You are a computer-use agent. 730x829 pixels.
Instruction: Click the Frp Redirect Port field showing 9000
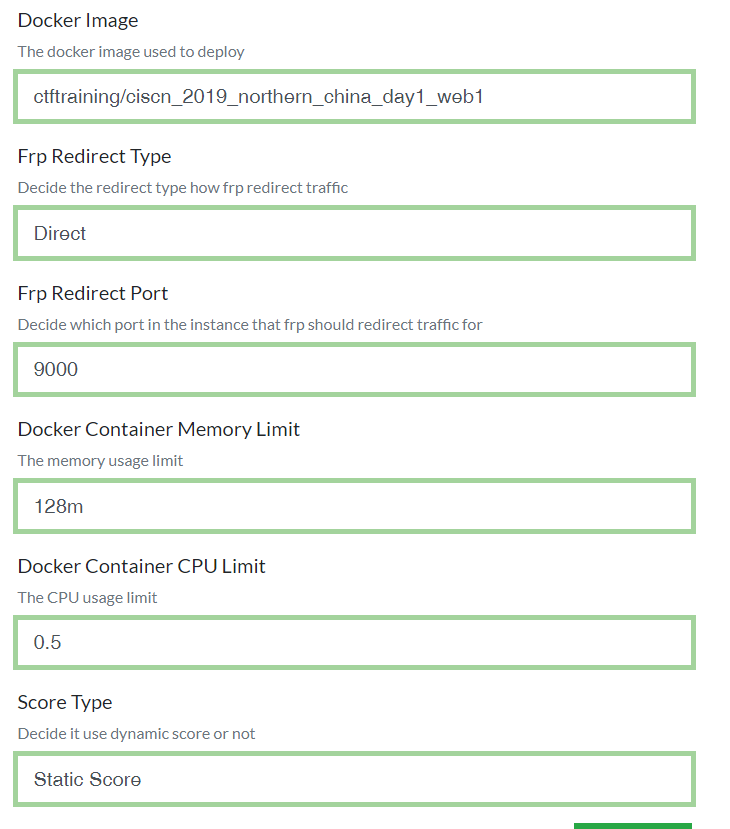click(x=354, y=369)
